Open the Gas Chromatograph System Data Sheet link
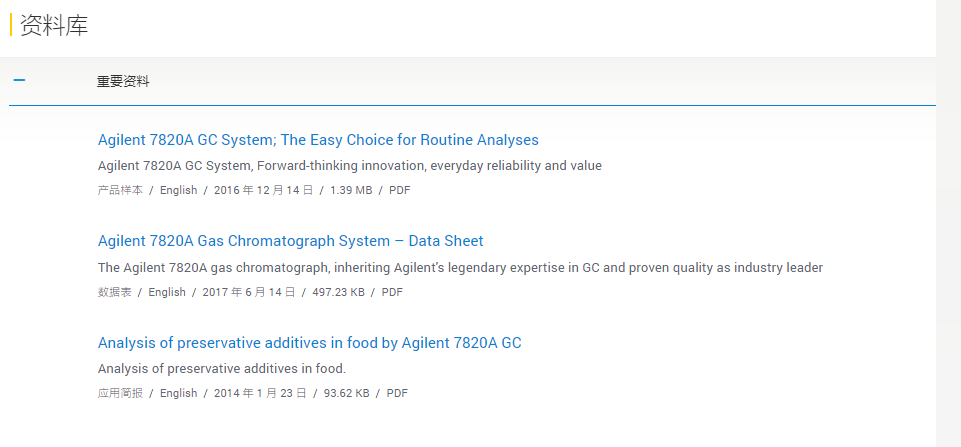Image resolution: width=961 pixels, height=447 pixels. 291,241
